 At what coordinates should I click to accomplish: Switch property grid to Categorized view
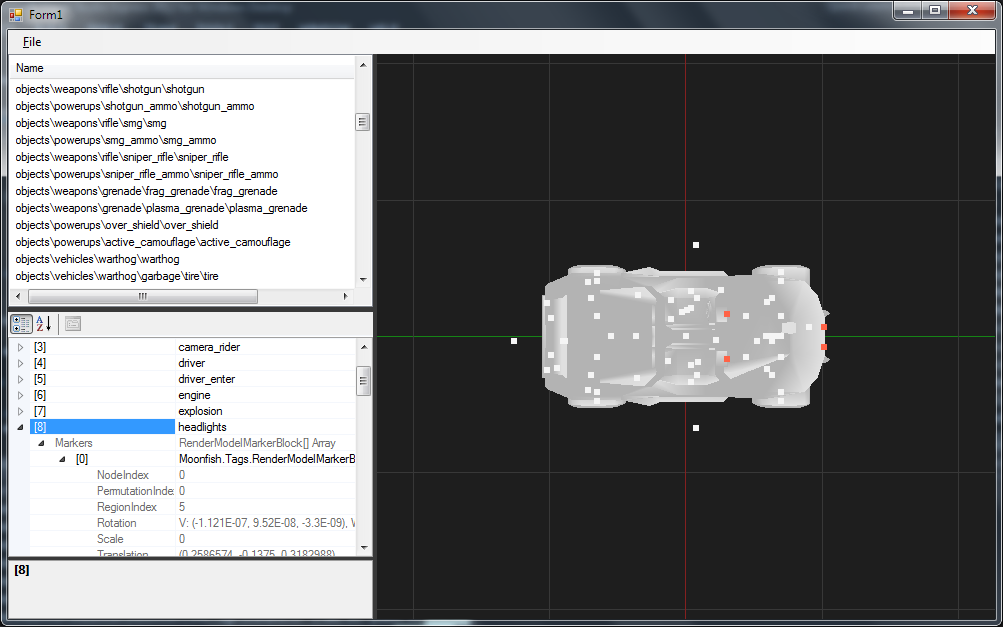click(20, 323)
